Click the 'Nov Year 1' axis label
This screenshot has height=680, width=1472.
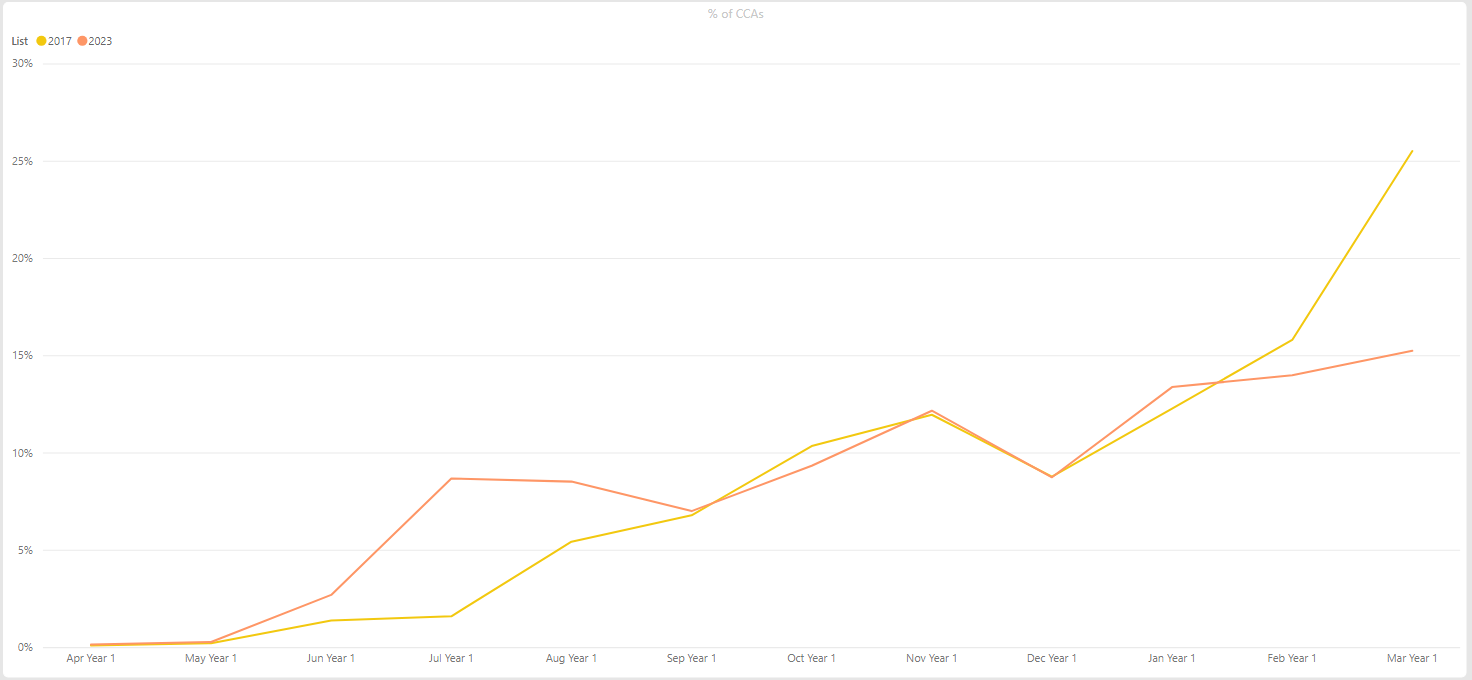931,658
